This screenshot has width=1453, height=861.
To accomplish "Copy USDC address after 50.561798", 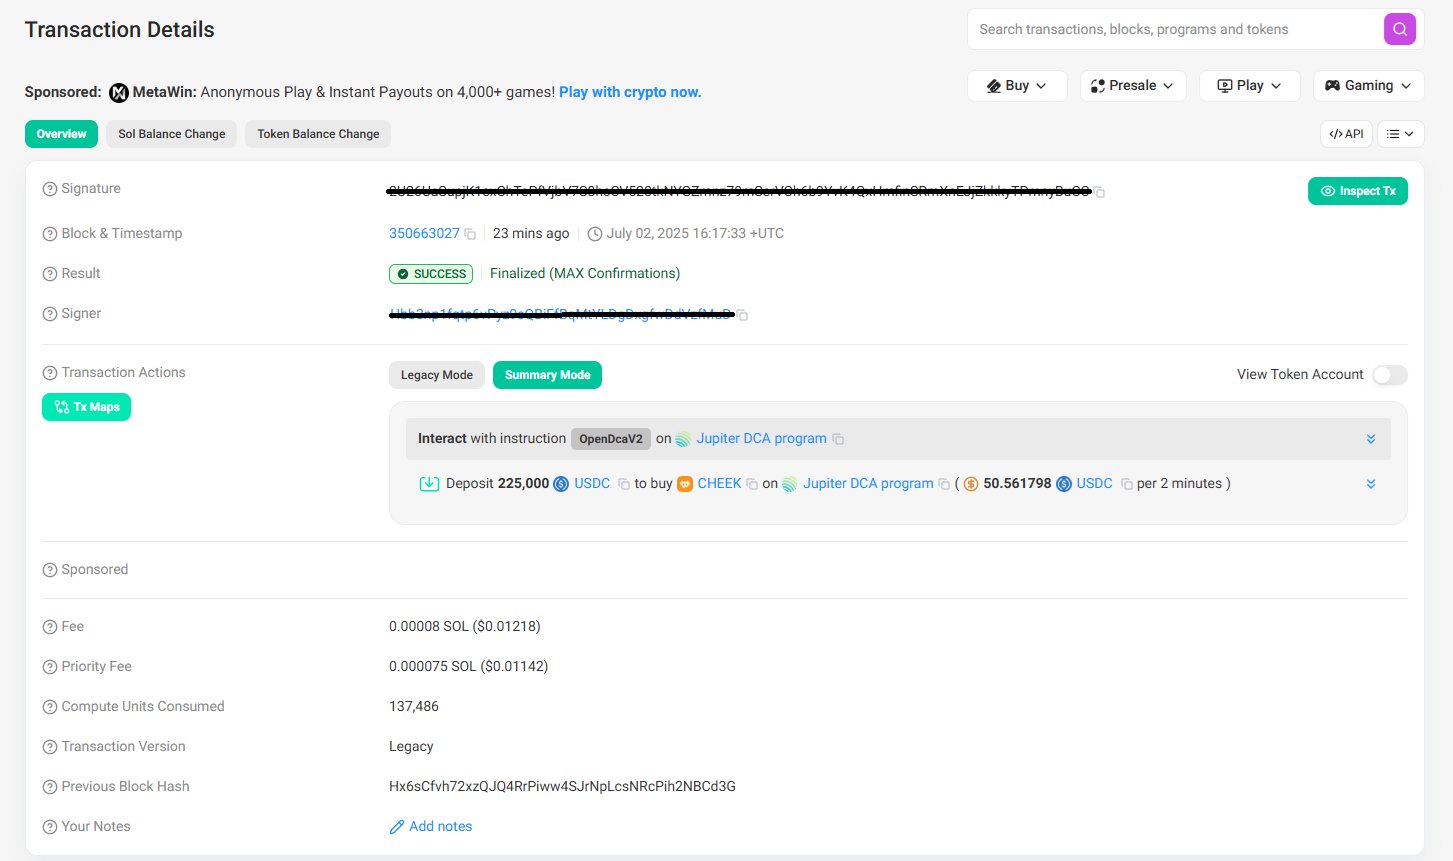I will [x=1127, y=484].
